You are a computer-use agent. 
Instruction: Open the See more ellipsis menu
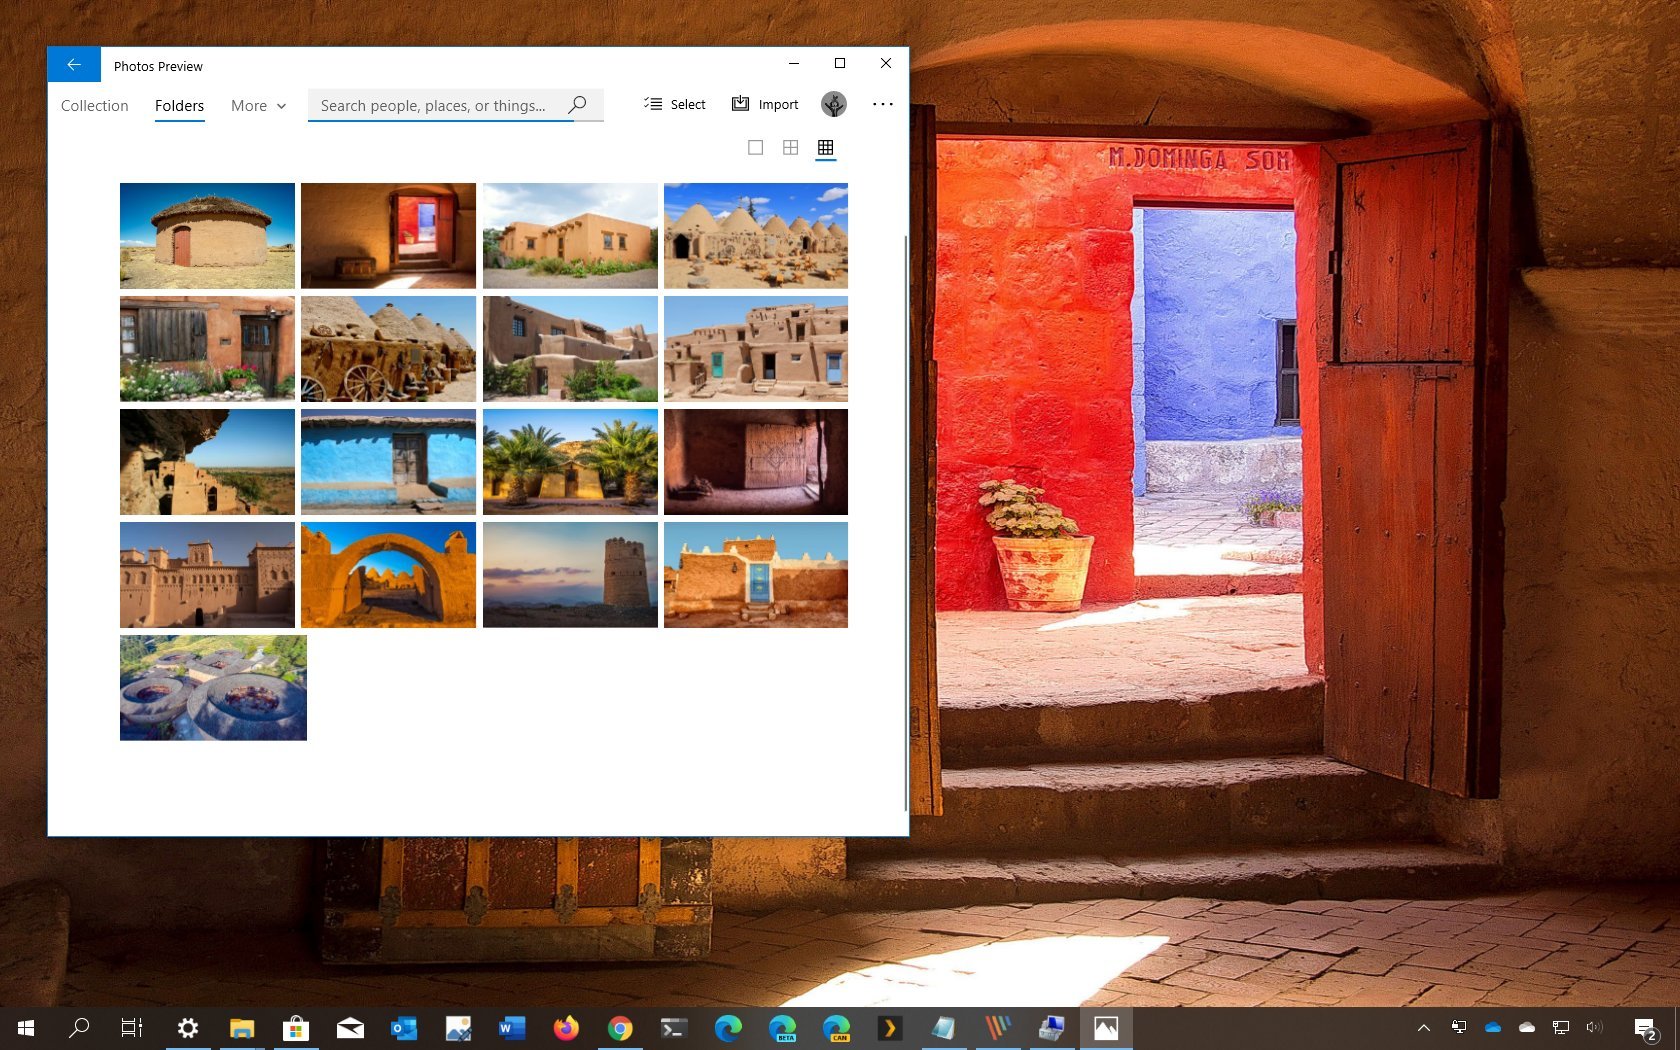(x=883, y=103)
